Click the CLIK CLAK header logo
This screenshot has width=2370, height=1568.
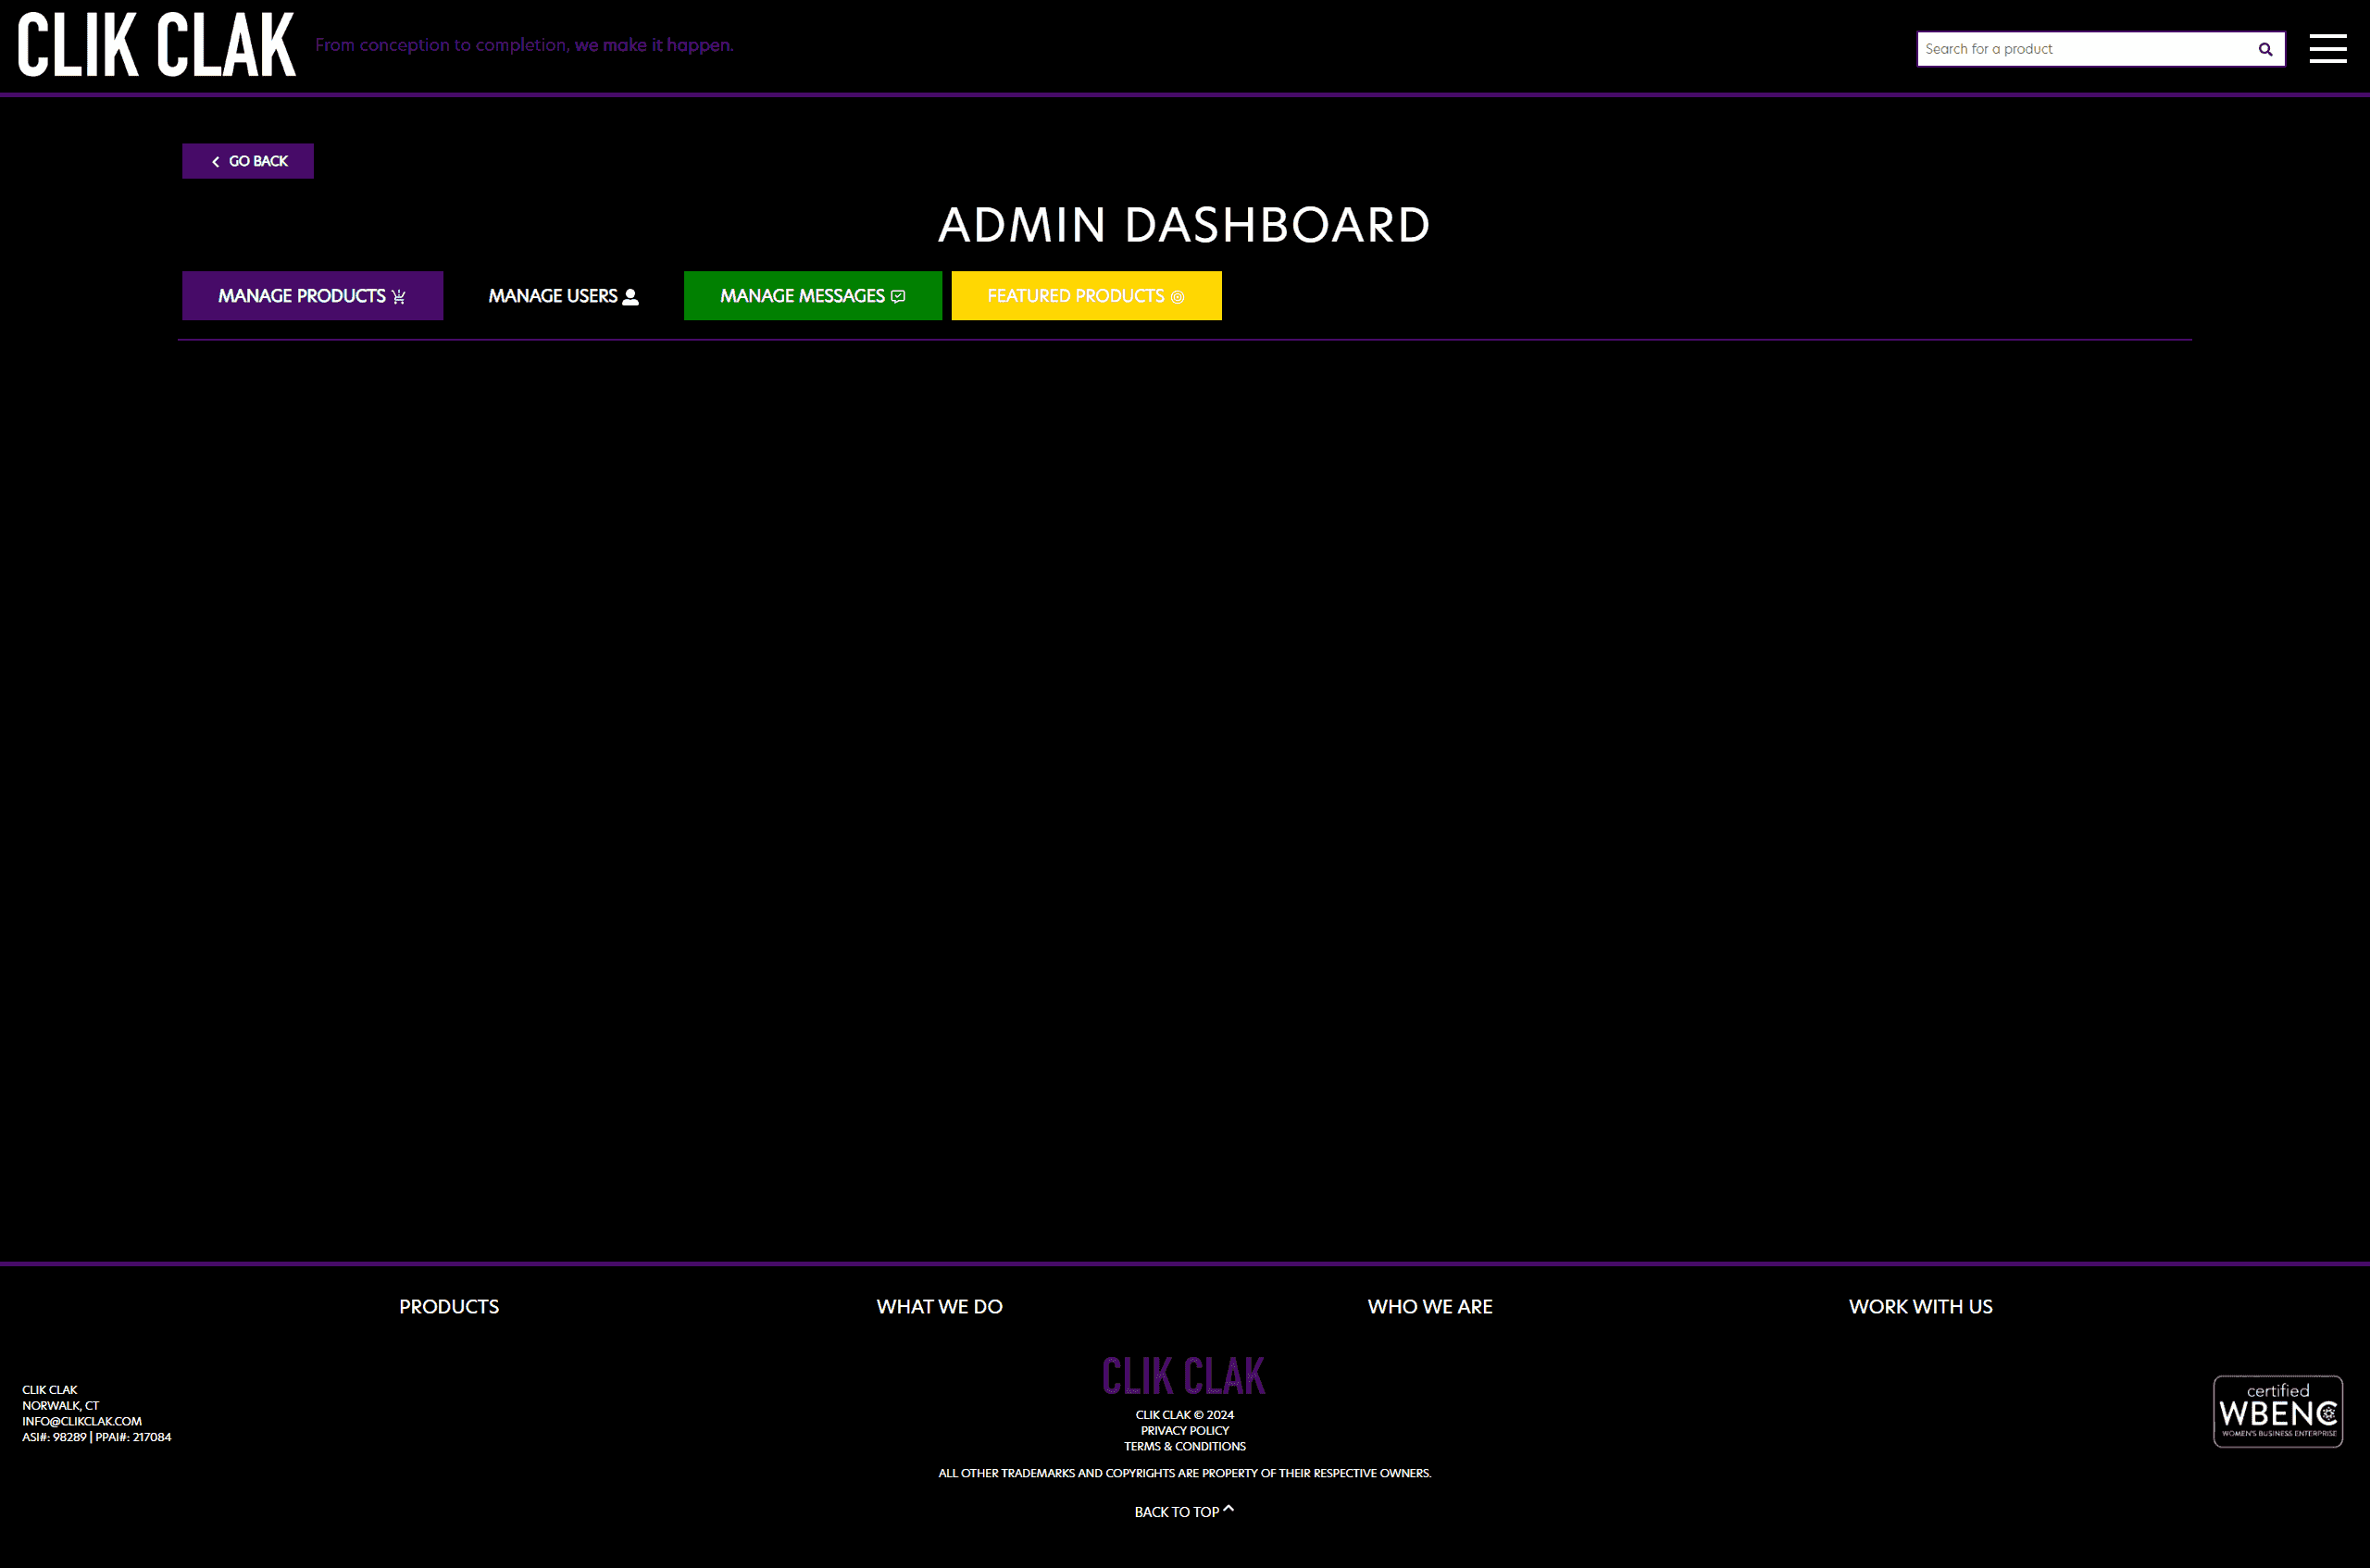(x=156, y=46)
